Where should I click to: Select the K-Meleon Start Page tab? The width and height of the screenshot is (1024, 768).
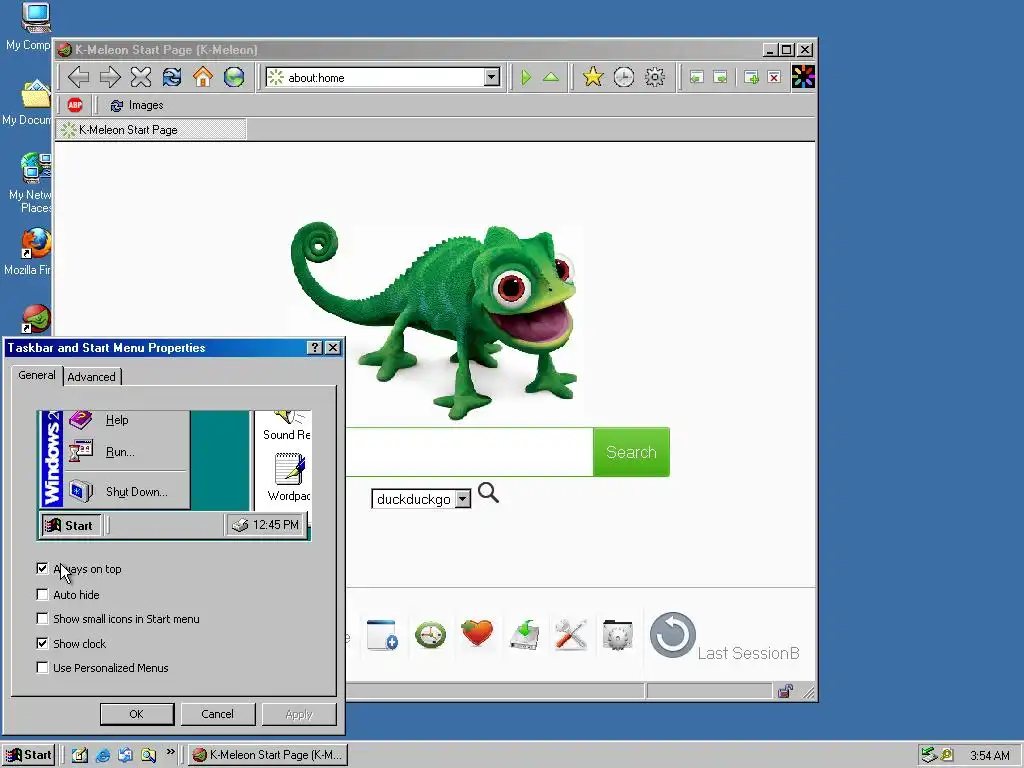[151, 130]
